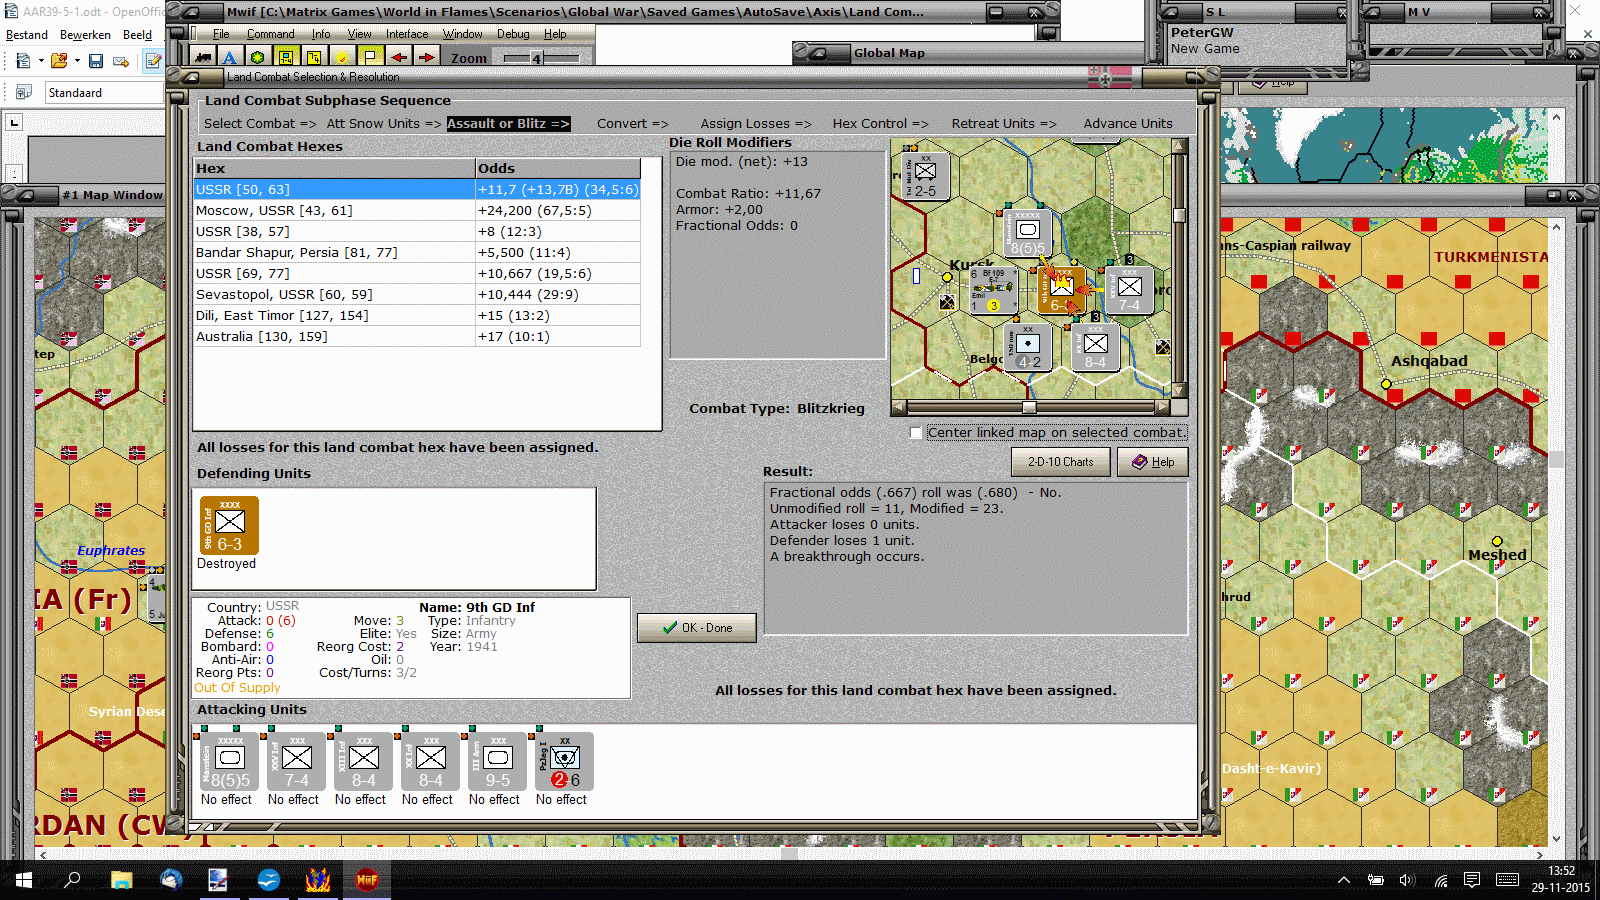Open the Info menu
The height and width of the screenshot is (900, 1600).
[321, 34]
